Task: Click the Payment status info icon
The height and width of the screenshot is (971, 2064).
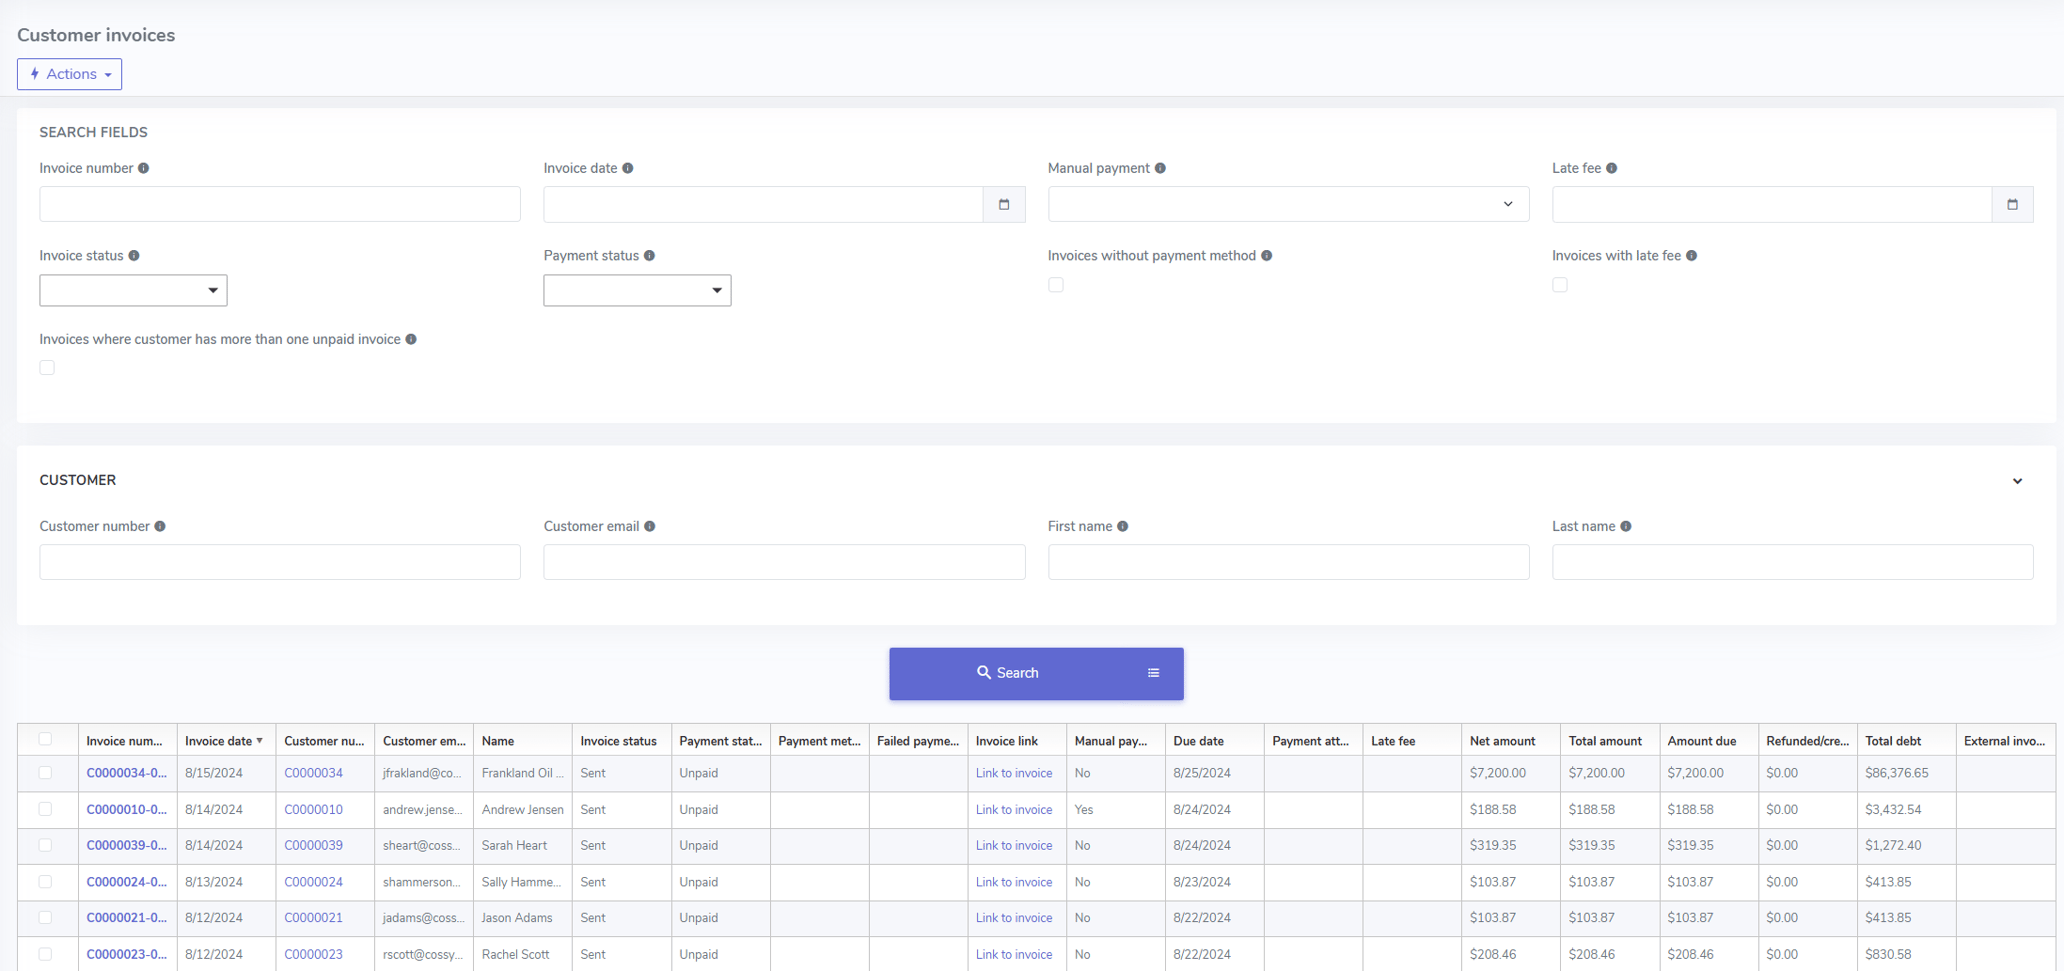Action: point(649,256)
